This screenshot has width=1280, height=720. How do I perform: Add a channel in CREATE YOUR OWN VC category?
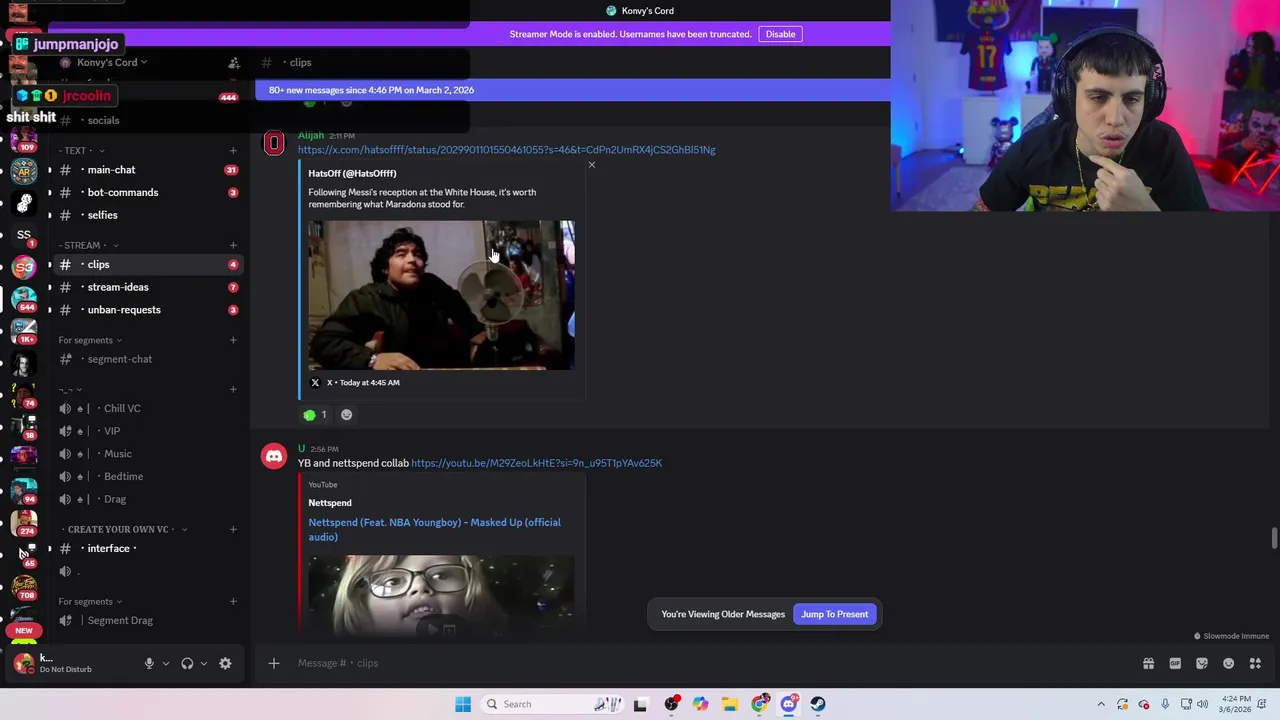[x=233, y=529]
